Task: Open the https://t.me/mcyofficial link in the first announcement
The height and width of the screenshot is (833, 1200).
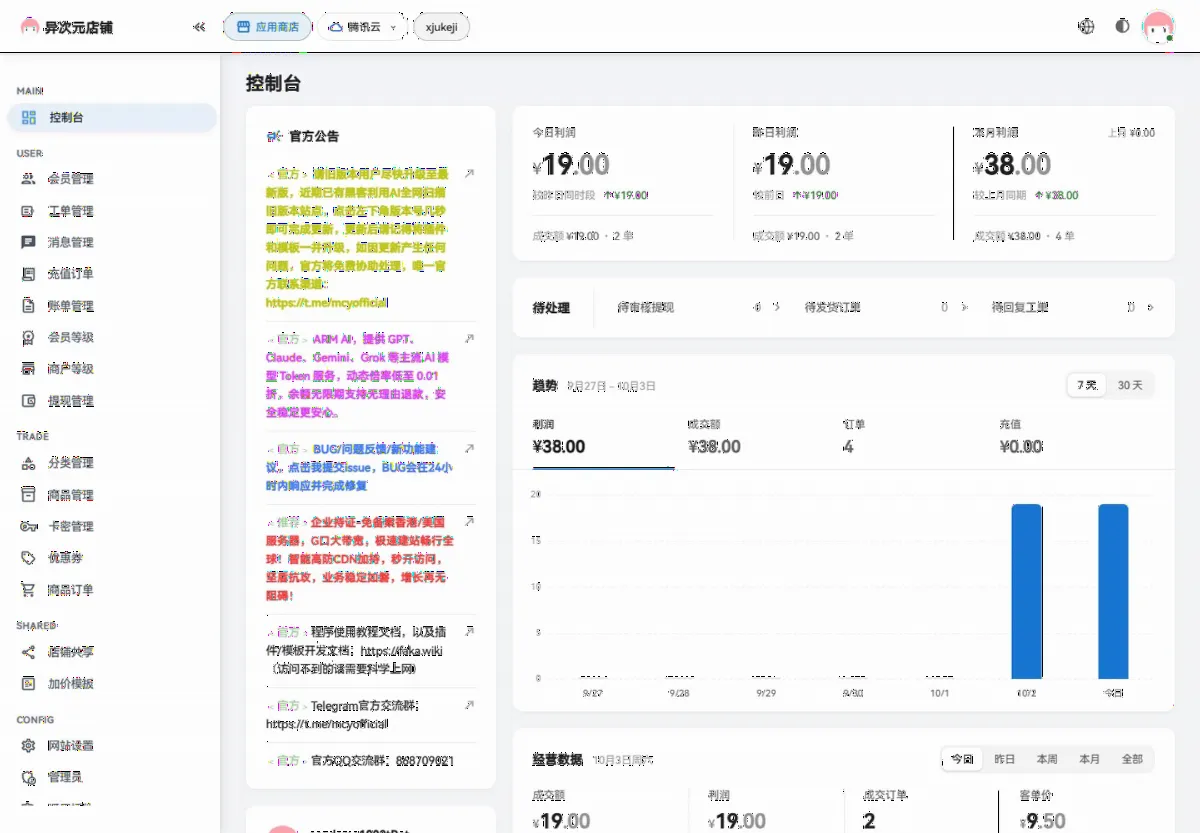Action: click(x=325, y=301)
